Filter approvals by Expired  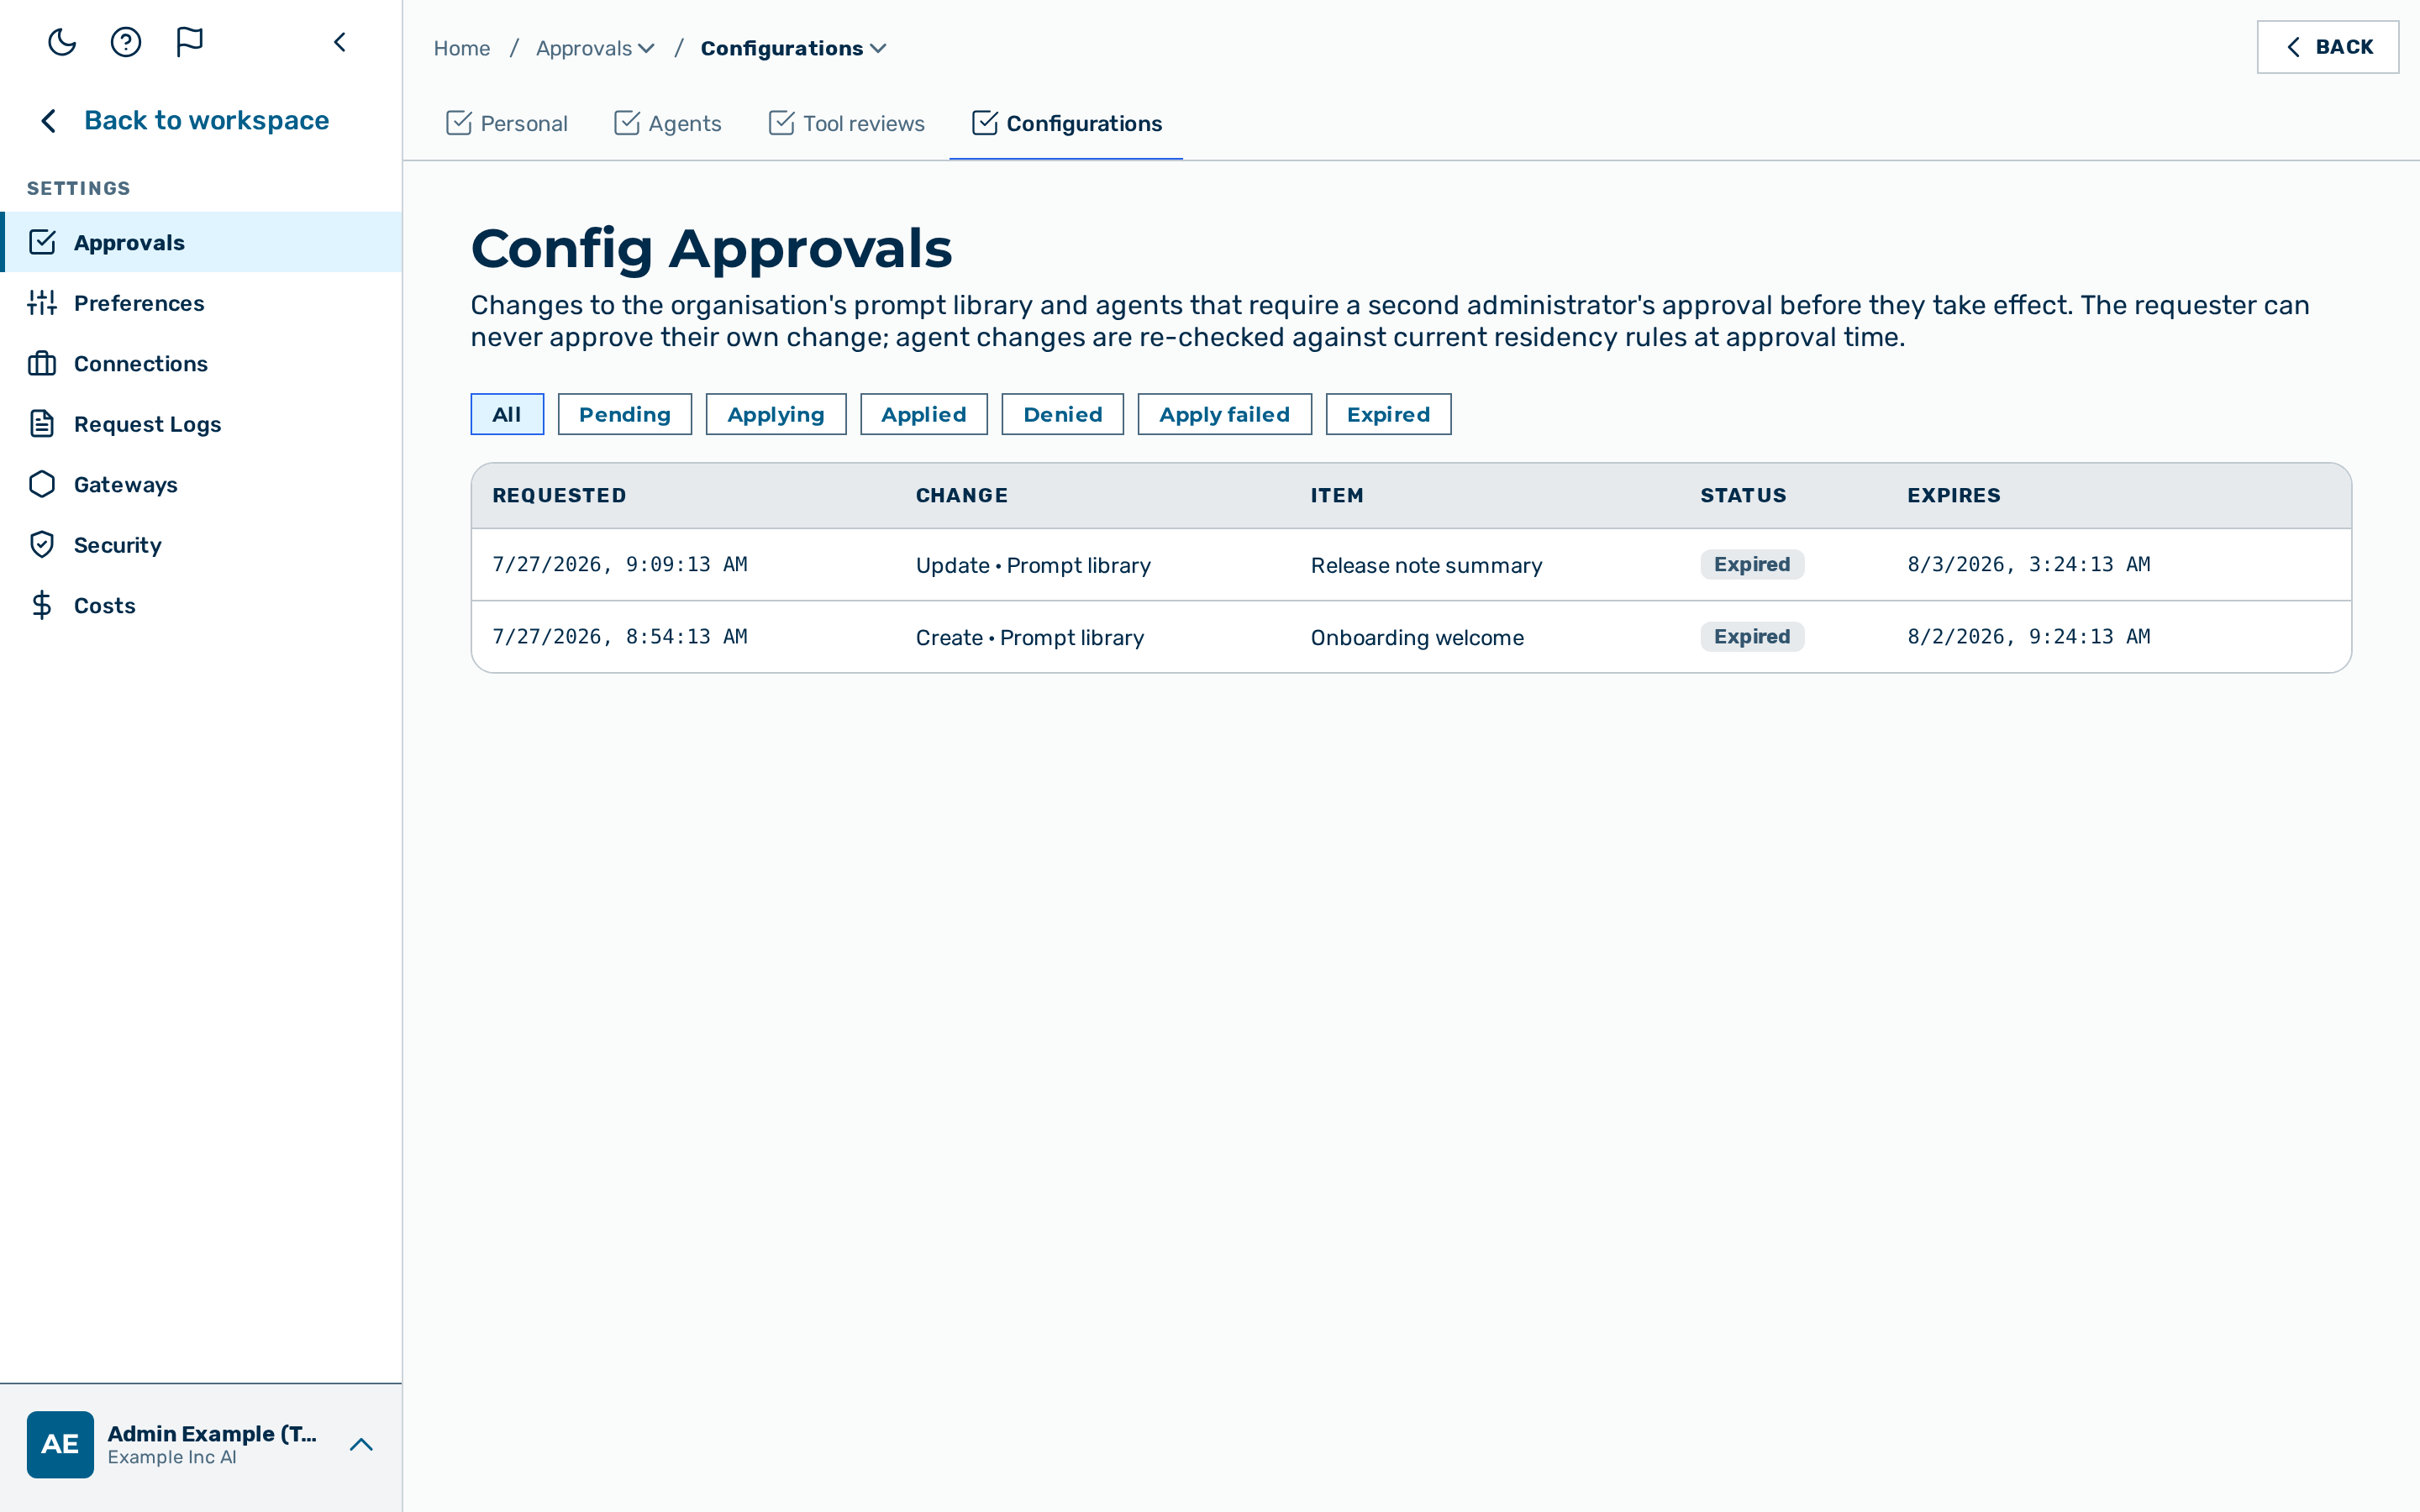coord(1388,414)
